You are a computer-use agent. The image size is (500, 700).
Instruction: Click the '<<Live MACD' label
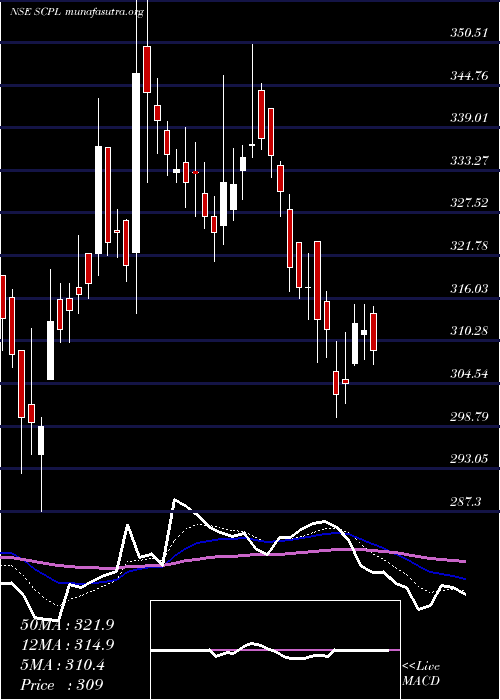[421, 674]
